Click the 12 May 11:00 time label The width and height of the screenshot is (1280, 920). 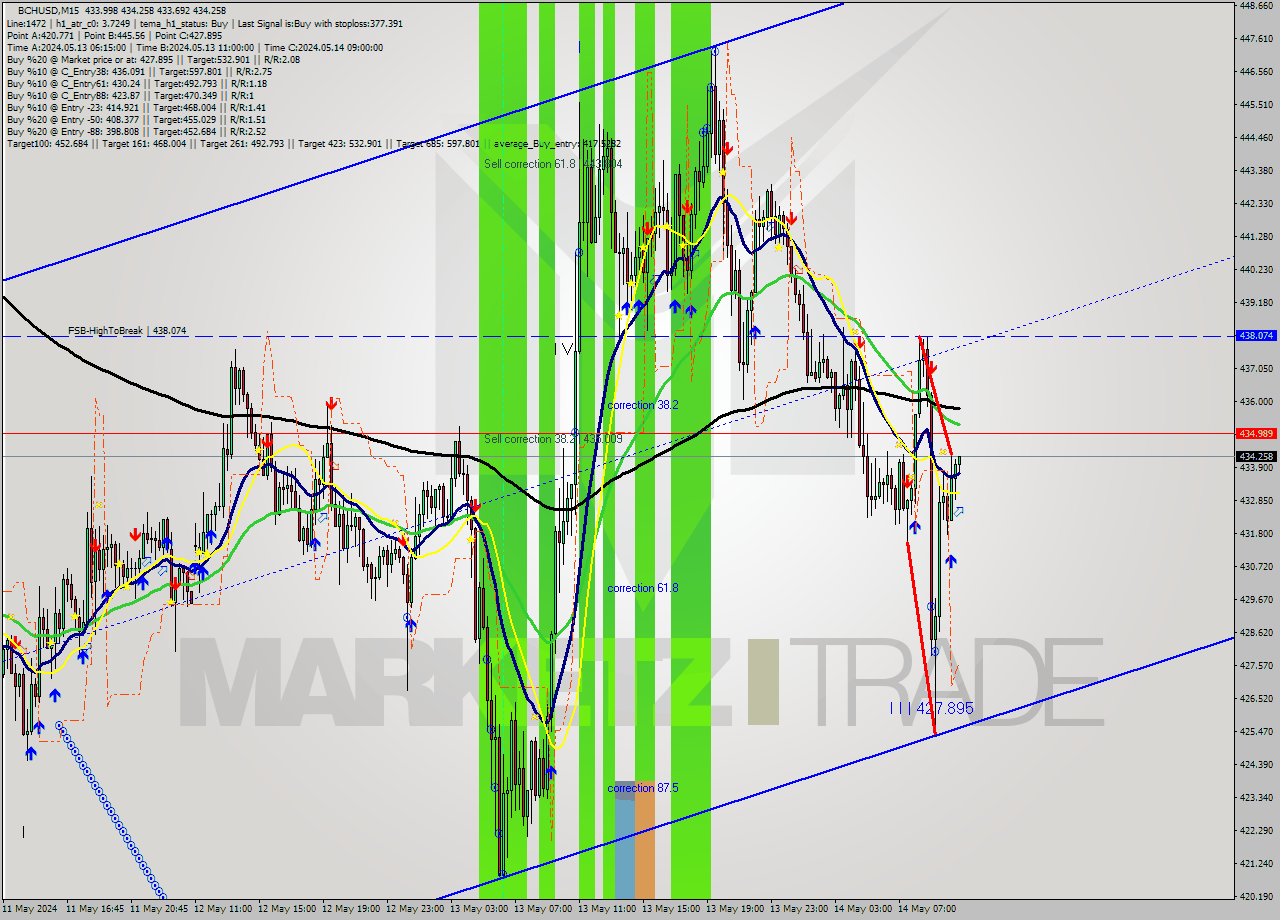[223, 909]
